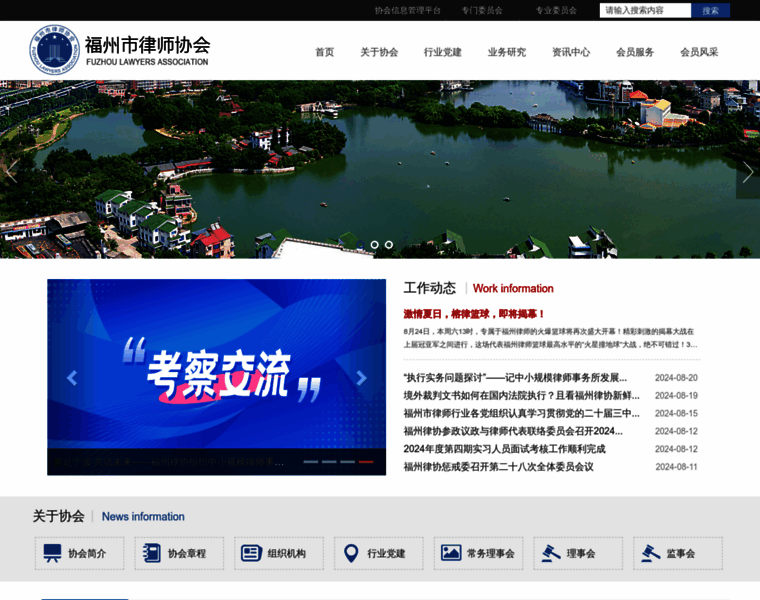Select the second hero banner indicator dot
The height and width of the screenshot is (600, 760).
pos(389,244)
